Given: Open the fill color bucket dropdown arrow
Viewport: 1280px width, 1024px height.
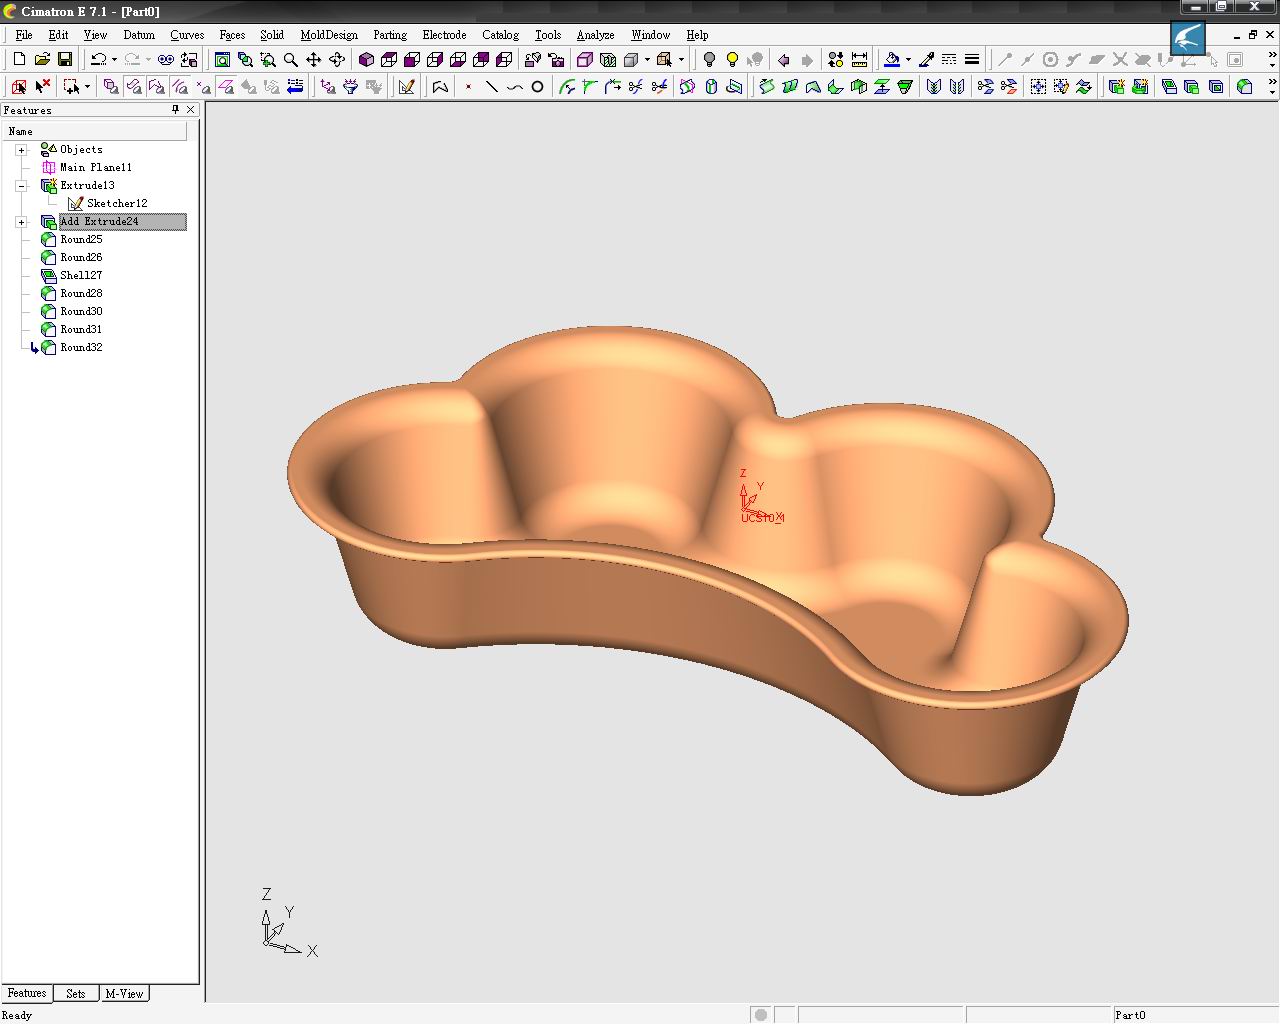Looking at the screenshot, I should click(907, 60).
